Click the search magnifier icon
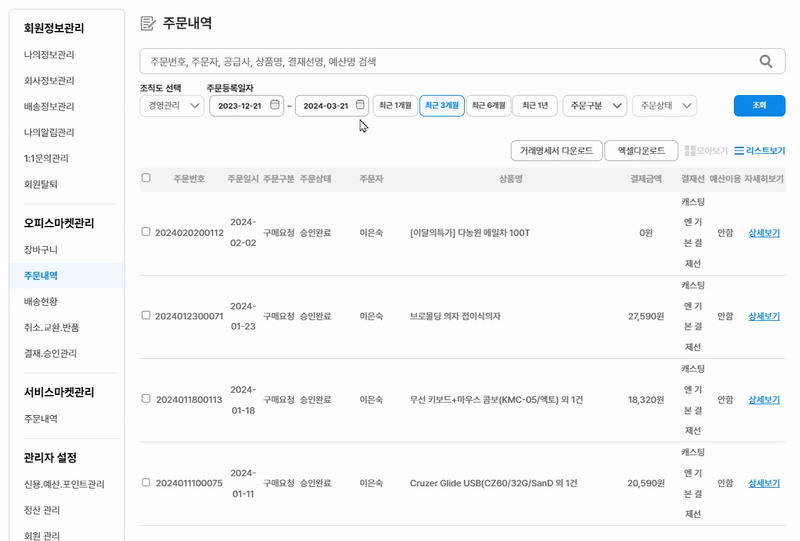Viewport: 800px width, 541px height. [766, 62]
